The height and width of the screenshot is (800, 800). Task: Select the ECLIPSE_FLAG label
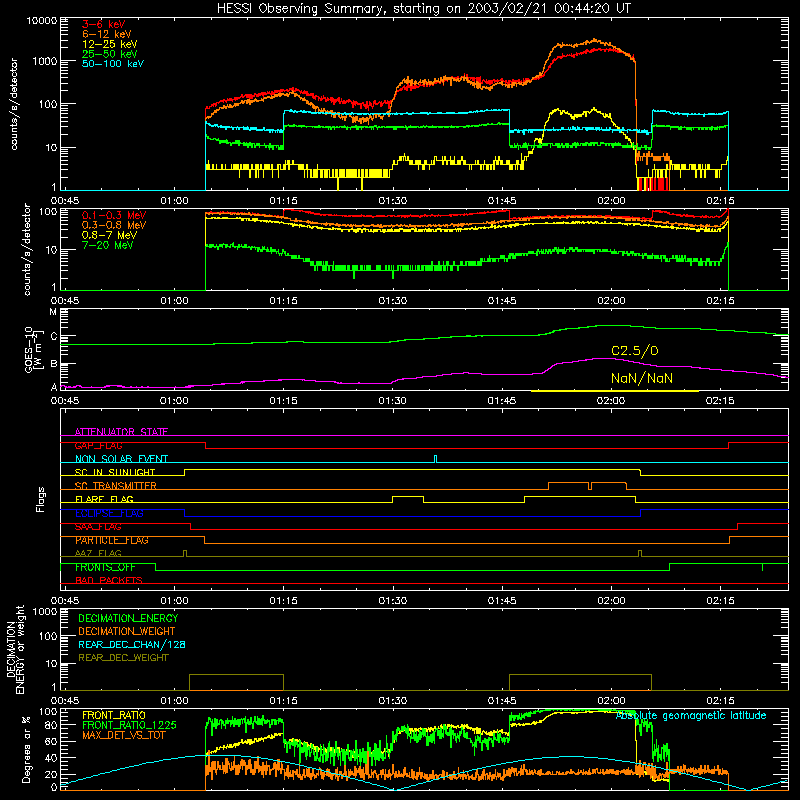pos(109,513)
